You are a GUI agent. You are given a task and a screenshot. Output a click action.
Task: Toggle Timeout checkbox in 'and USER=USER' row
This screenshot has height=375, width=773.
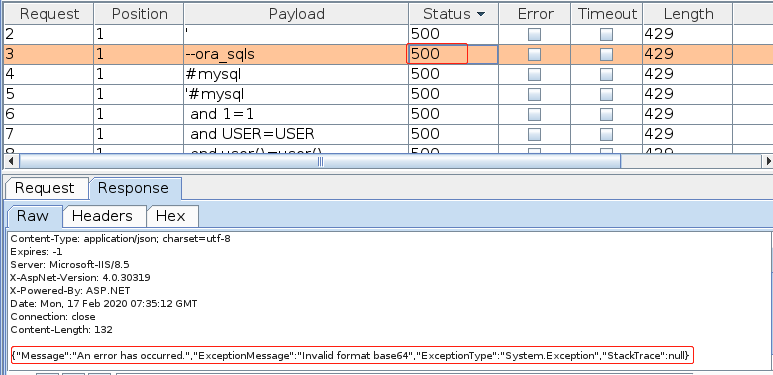(x=606, y=134)
